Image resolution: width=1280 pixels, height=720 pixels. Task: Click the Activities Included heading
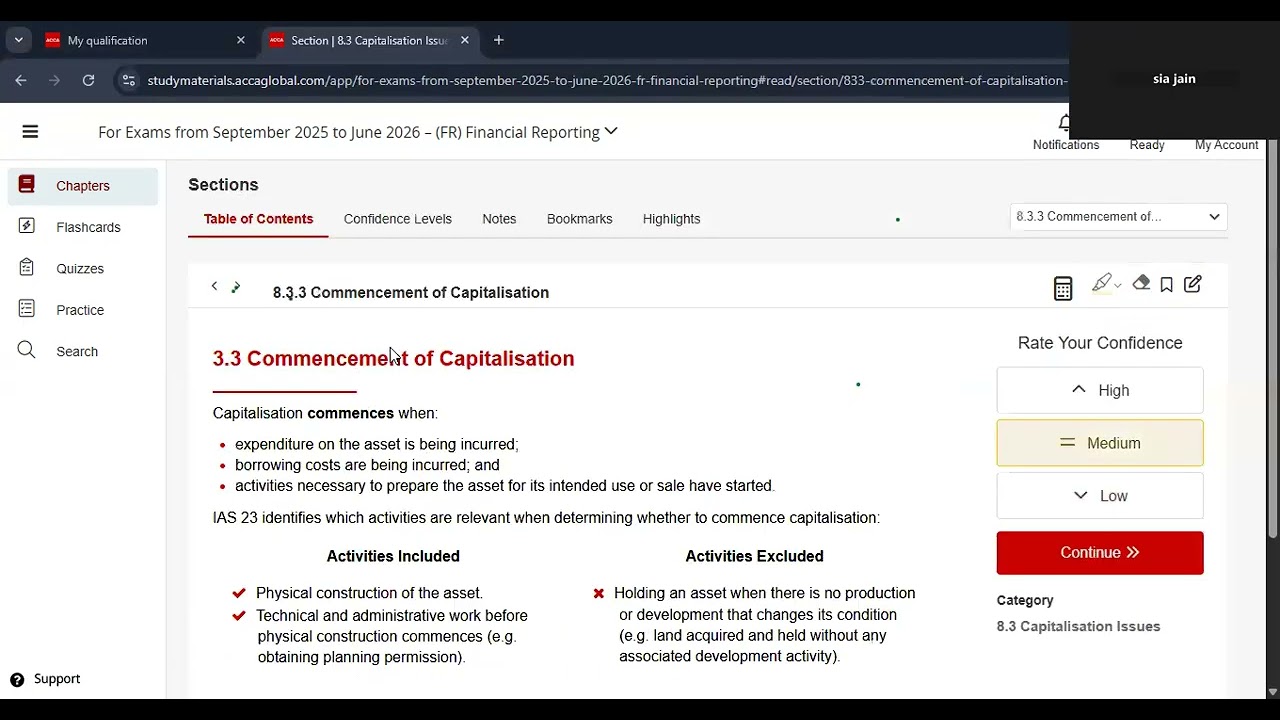(x=393, y=556)
